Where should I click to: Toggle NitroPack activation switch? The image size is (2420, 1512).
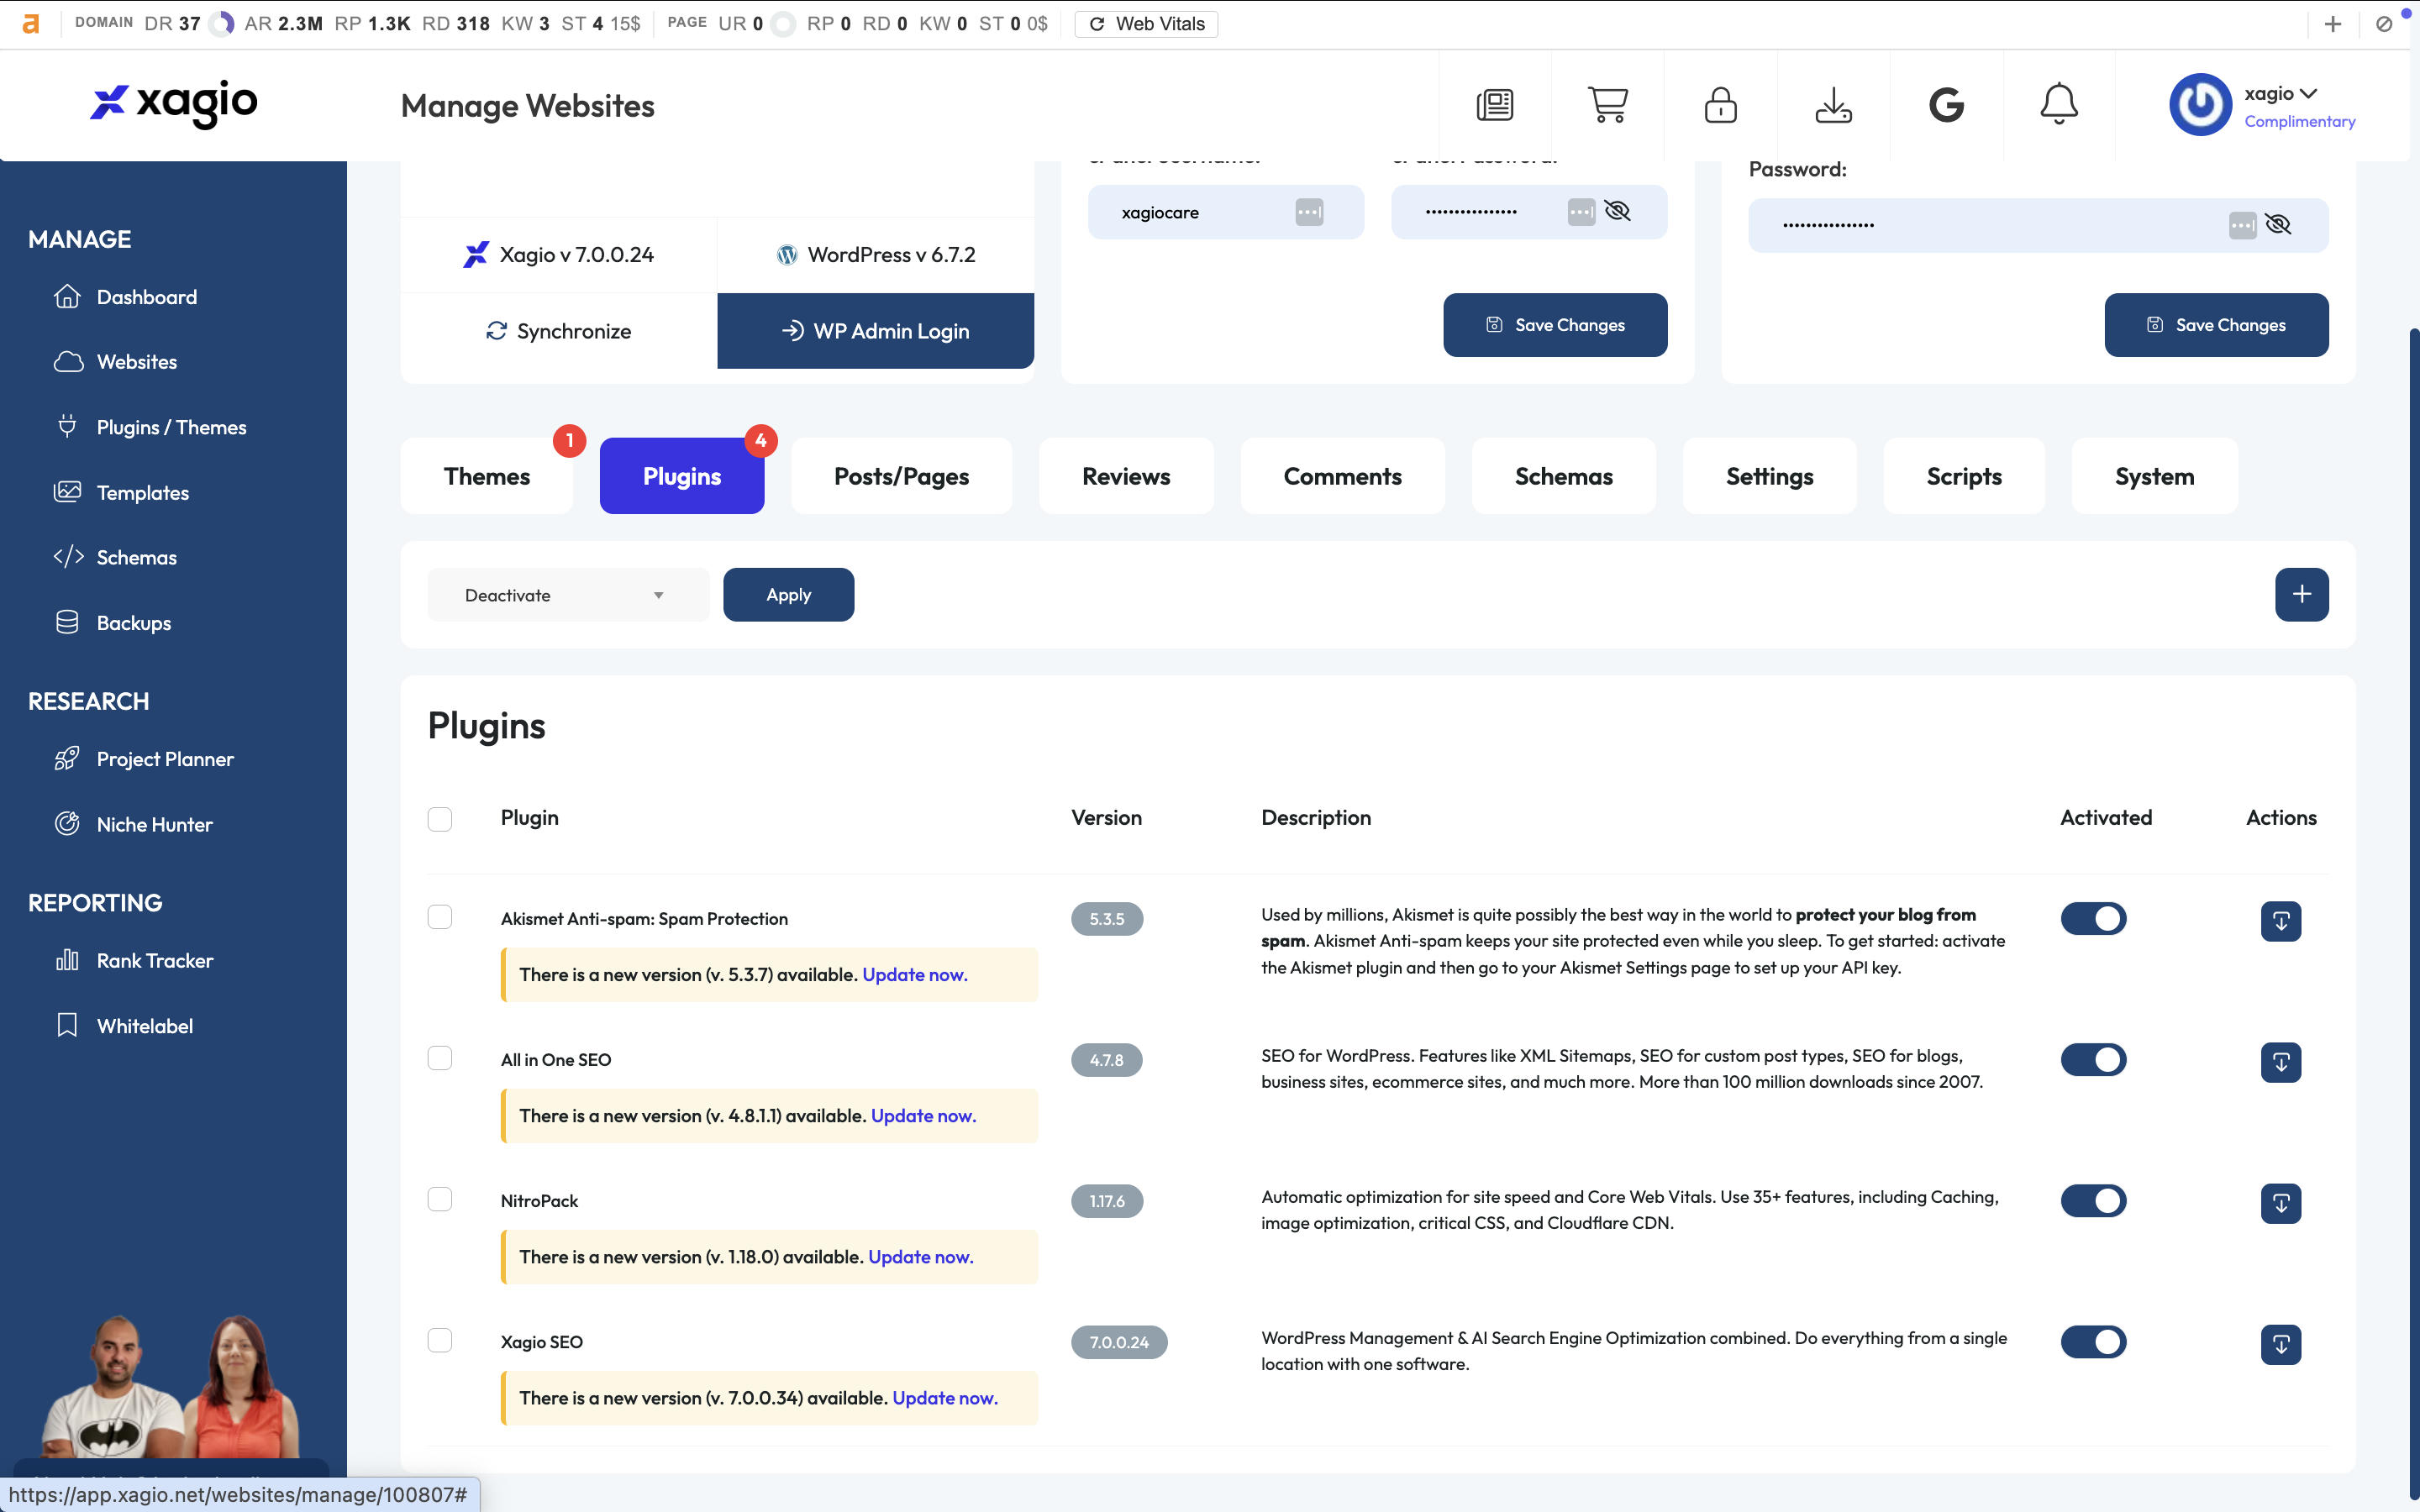[x=2093, y=1201]
